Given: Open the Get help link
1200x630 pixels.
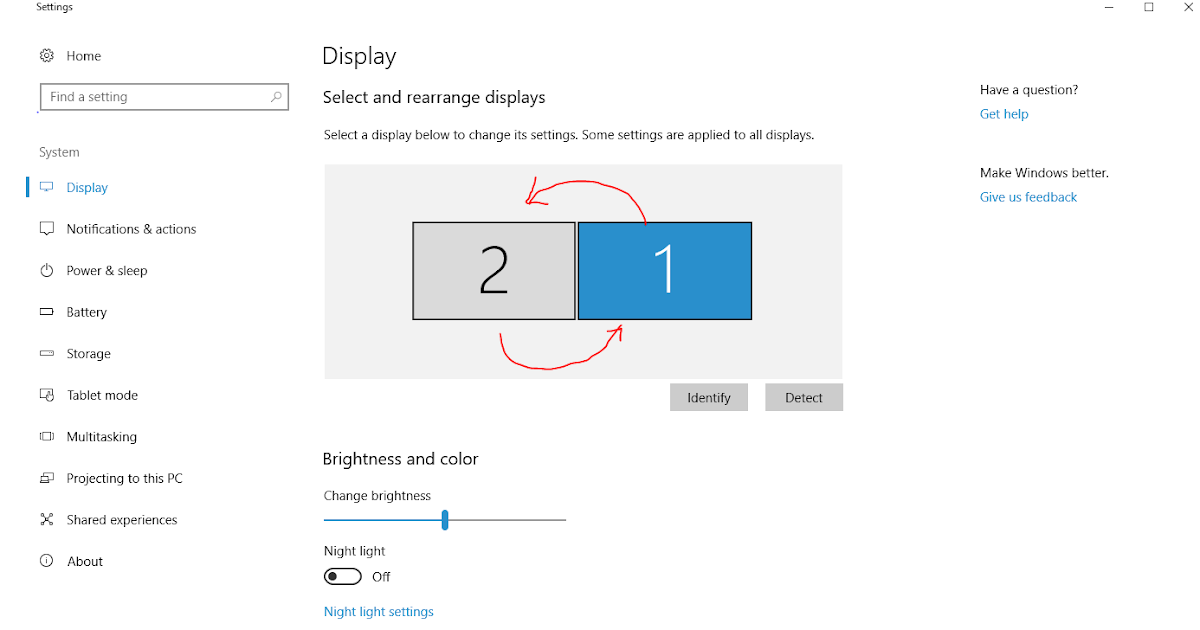Looking at the screenshot, I should [x=1004, y=113].
